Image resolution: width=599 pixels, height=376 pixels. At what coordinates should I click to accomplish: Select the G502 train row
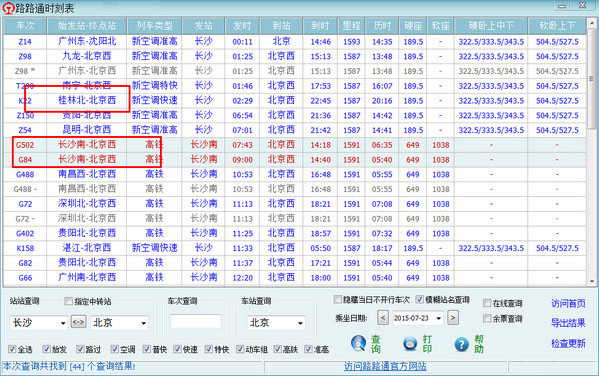click(x=294, y=145)
